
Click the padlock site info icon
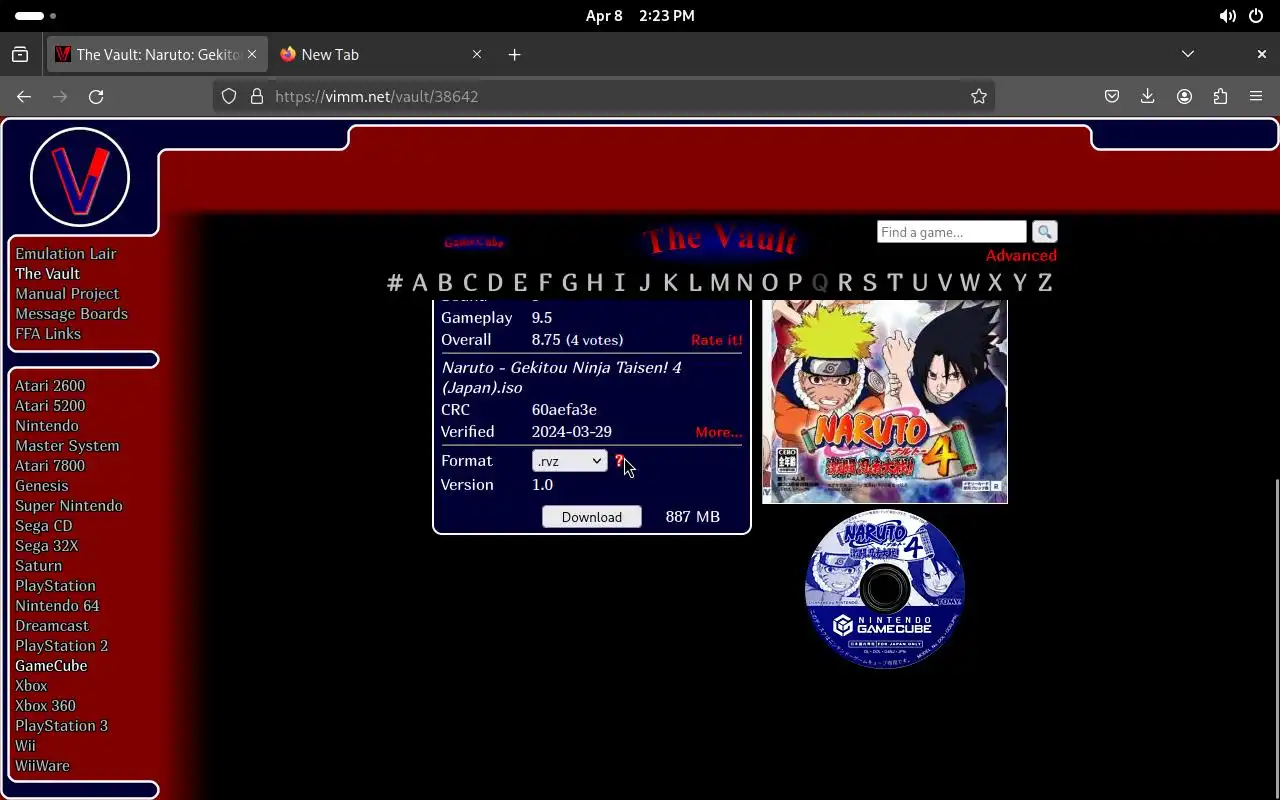(256, 96)
